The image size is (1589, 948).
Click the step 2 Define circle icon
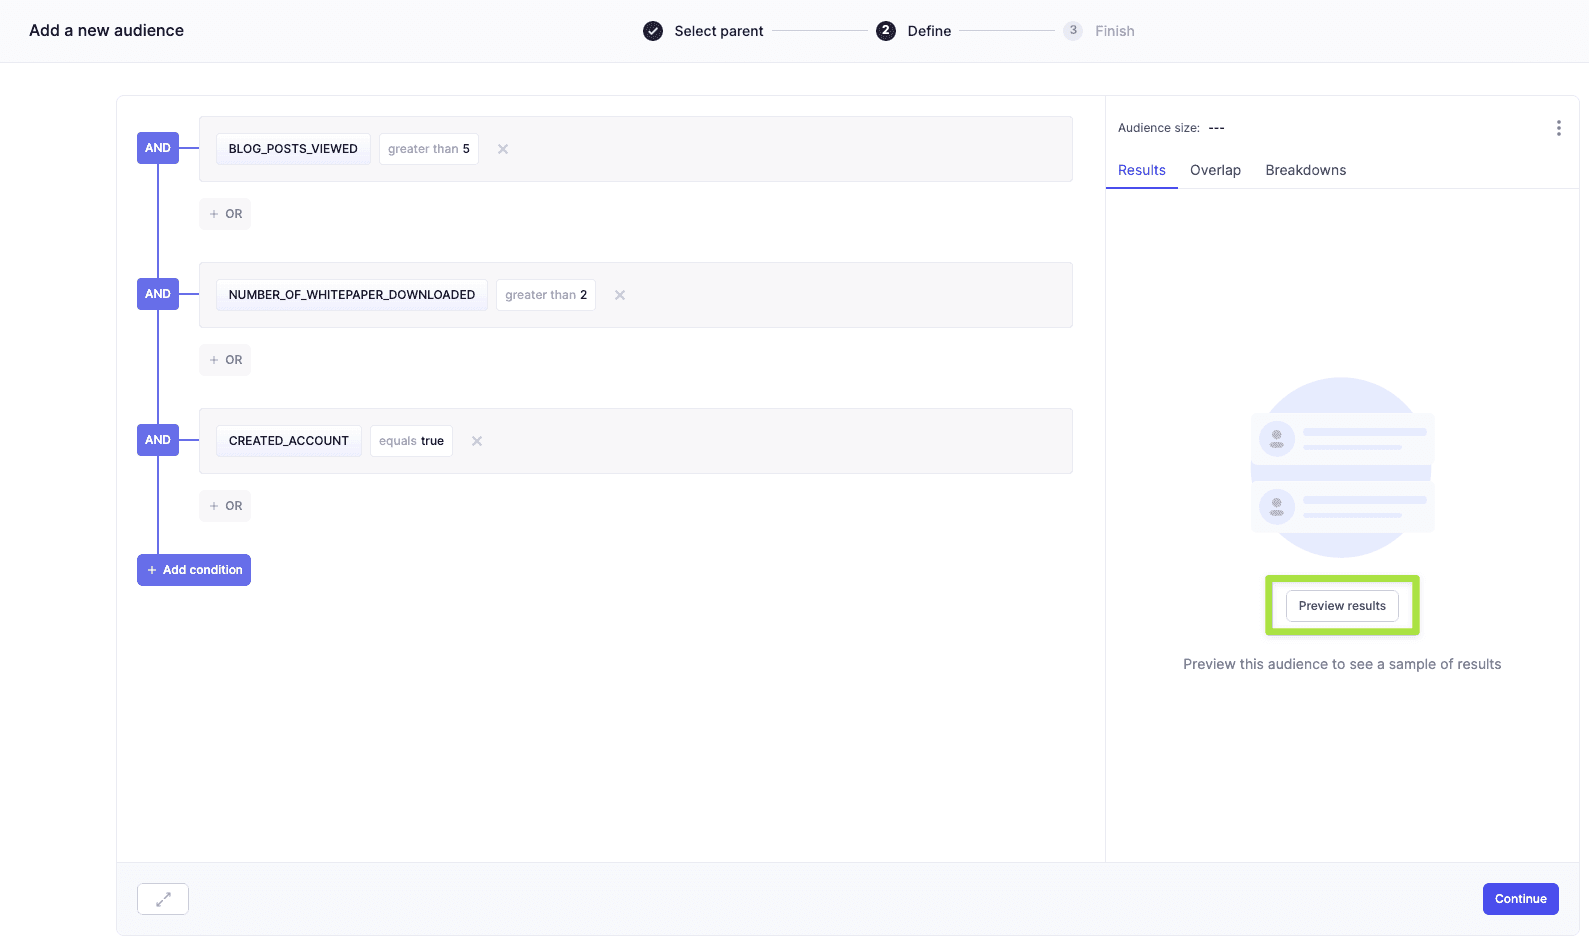pos(886,31)
